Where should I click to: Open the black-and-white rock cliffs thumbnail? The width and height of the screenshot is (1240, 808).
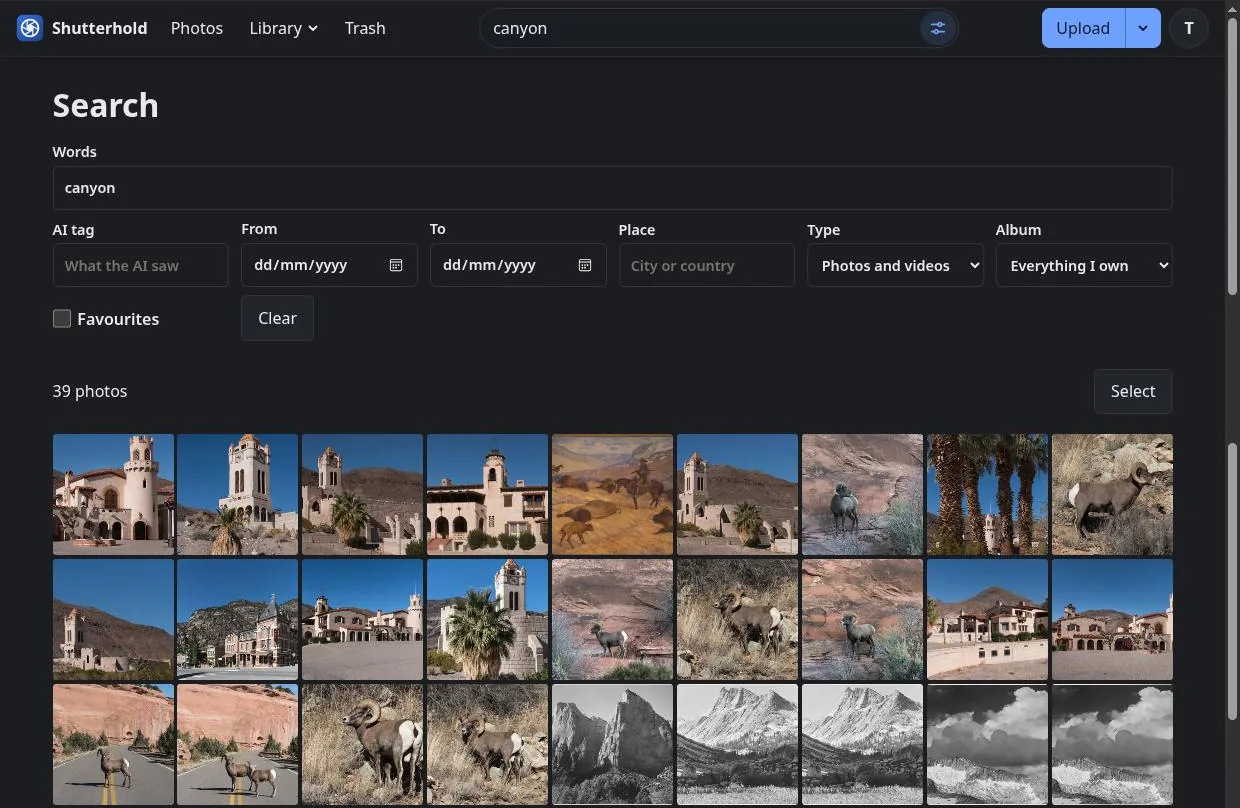[612, 744]
